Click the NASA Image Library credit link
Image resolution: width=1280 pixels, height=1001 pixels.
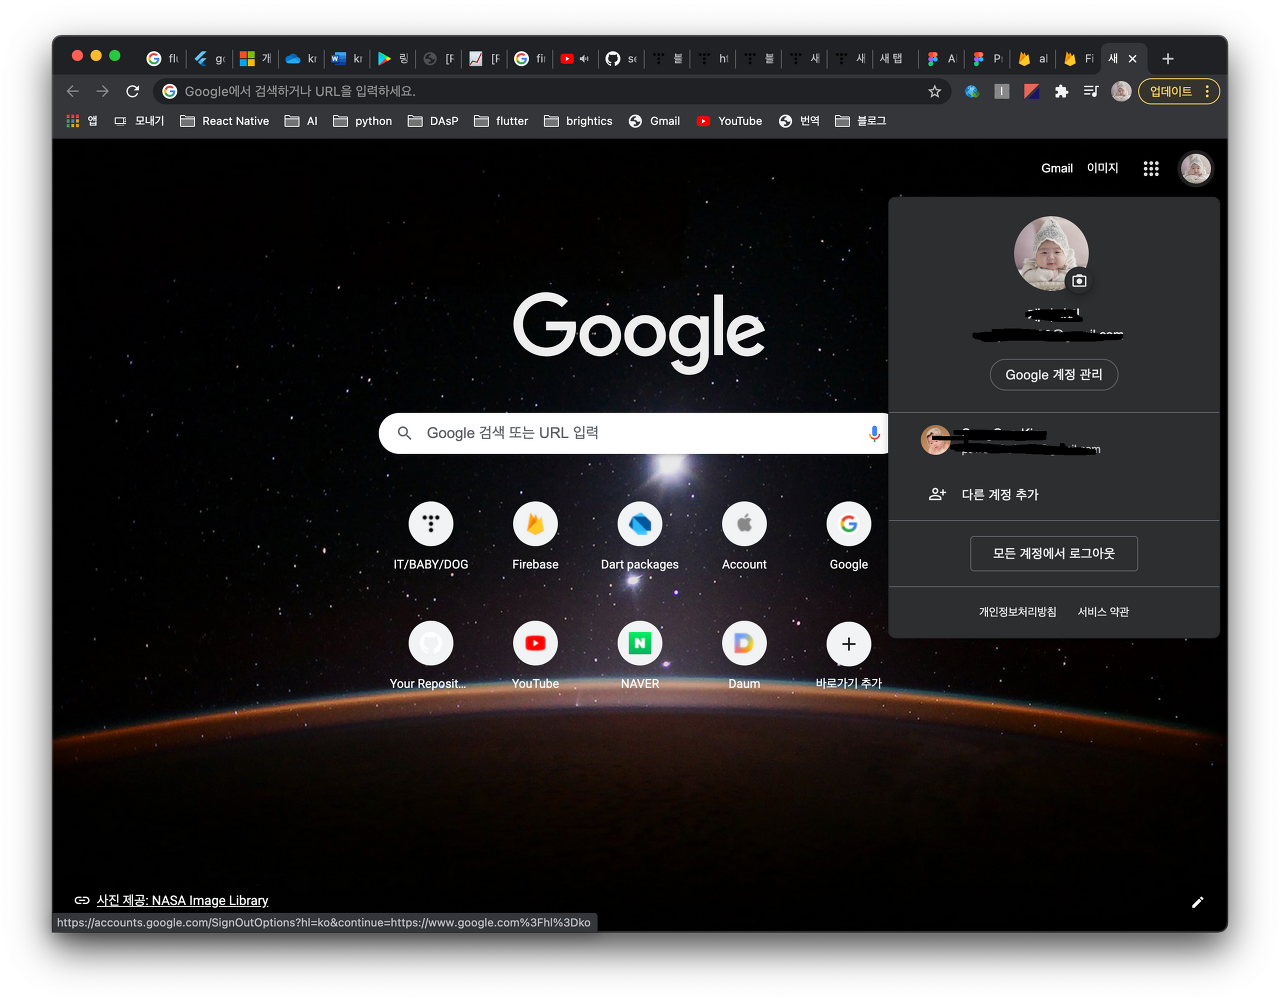click(182, 900)
